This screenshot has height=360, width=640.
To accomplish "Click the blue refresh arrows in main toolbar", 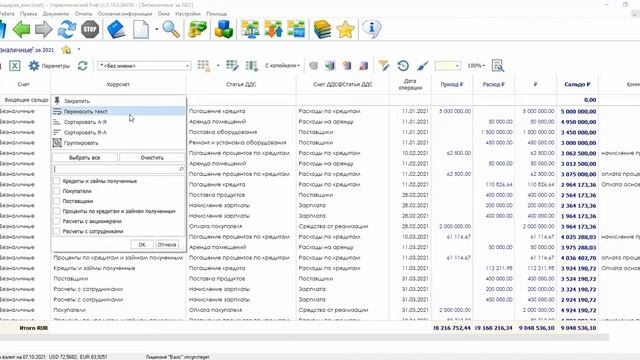I will (67, 29).
